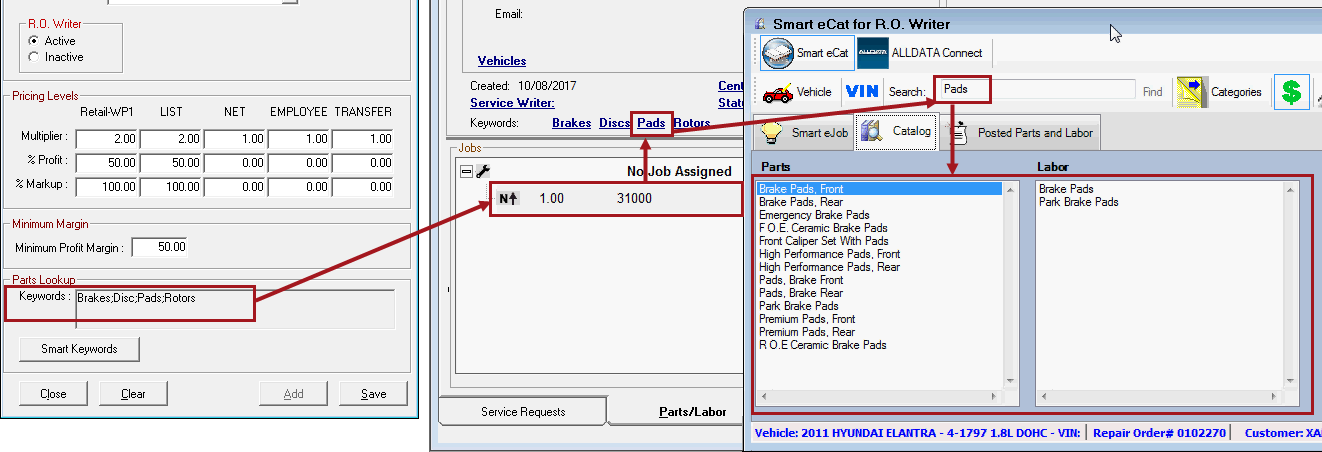This screenshot has width=1322, height=452.
Task: Collapse the No Job Assigned tree node
Action: (466, 171)
